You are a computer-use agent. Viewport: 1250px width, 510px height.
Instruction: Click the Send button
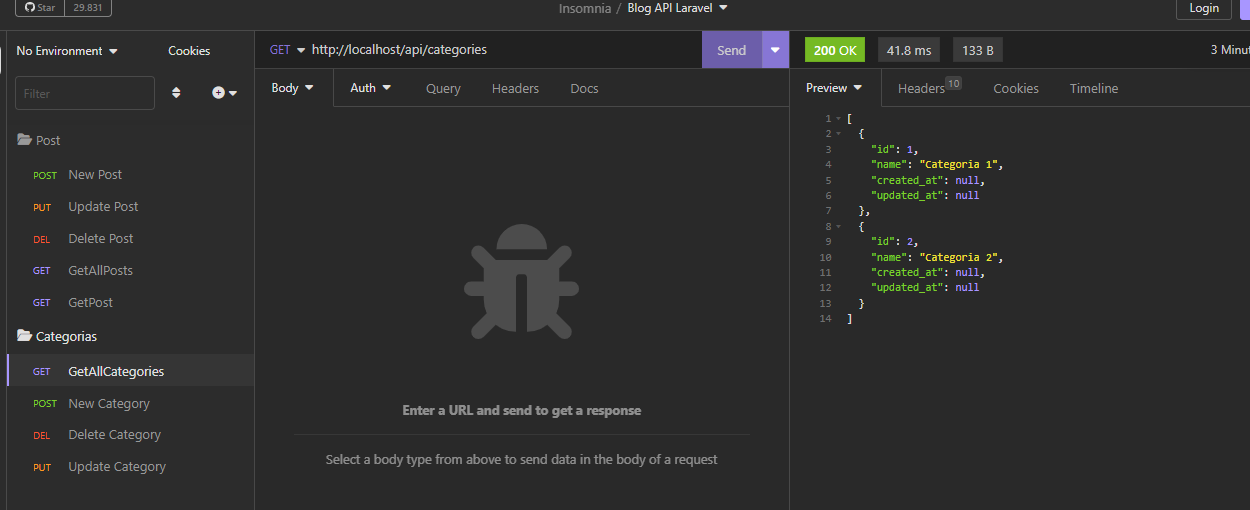pyautogui.click(x=731, y=50)
